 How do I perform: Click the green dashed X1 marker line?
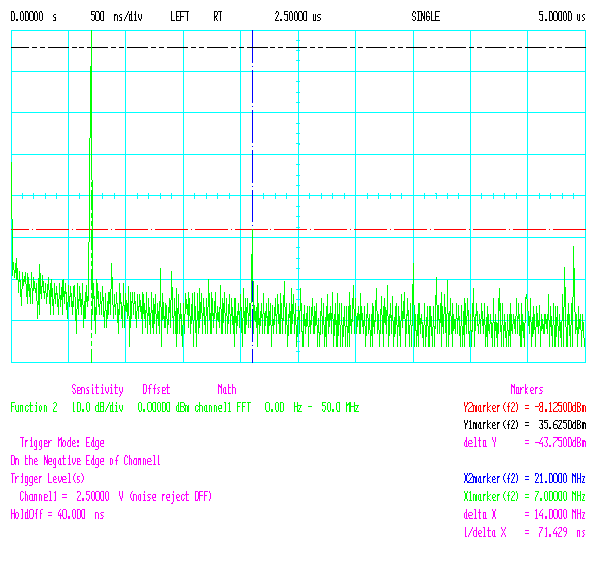tap(91, 196)
